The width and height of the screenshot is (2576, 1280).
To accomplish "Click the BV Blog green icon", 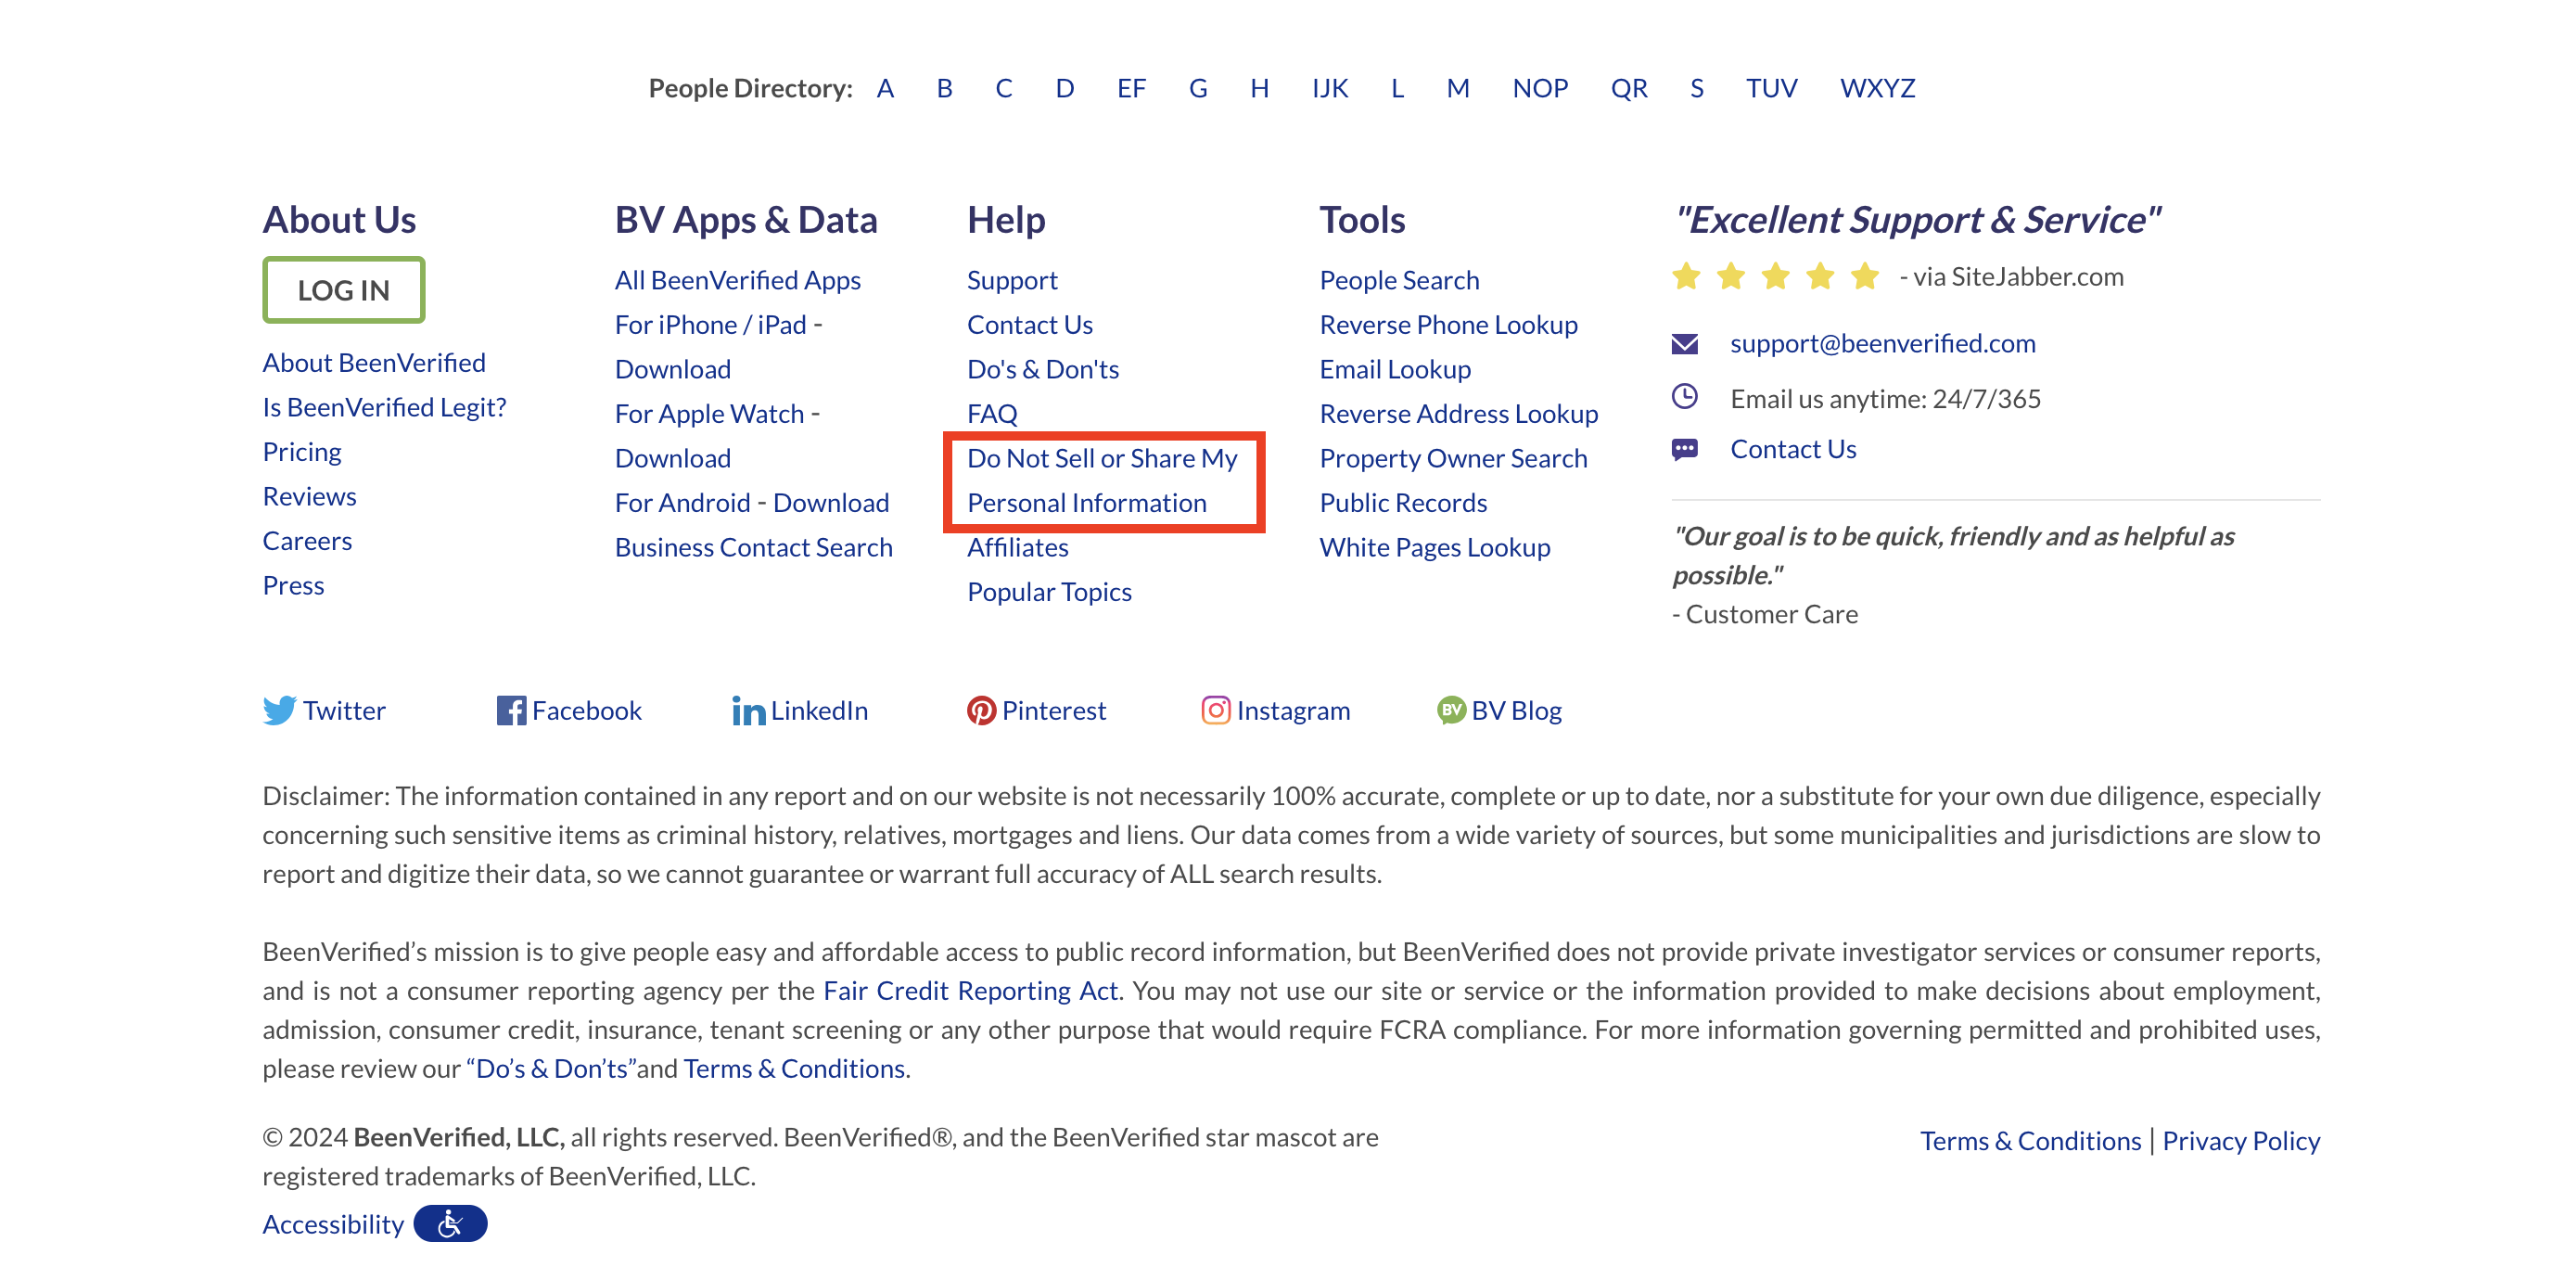I will coord(1451,710).
